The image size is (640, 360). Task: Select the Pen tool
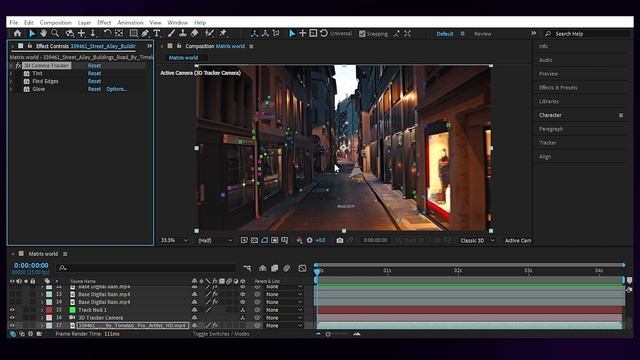point(145,33)
